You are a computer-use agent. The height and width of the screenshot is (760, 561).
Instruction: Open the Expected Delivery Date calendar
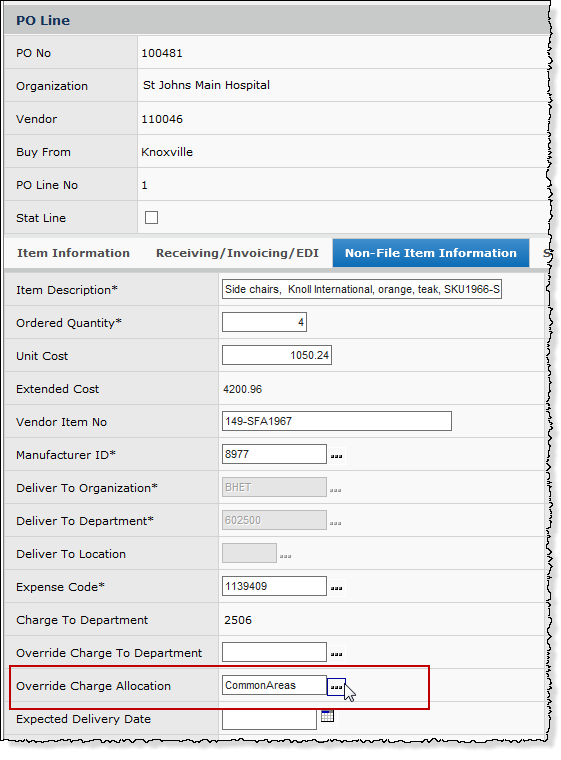tap(327, 716)
